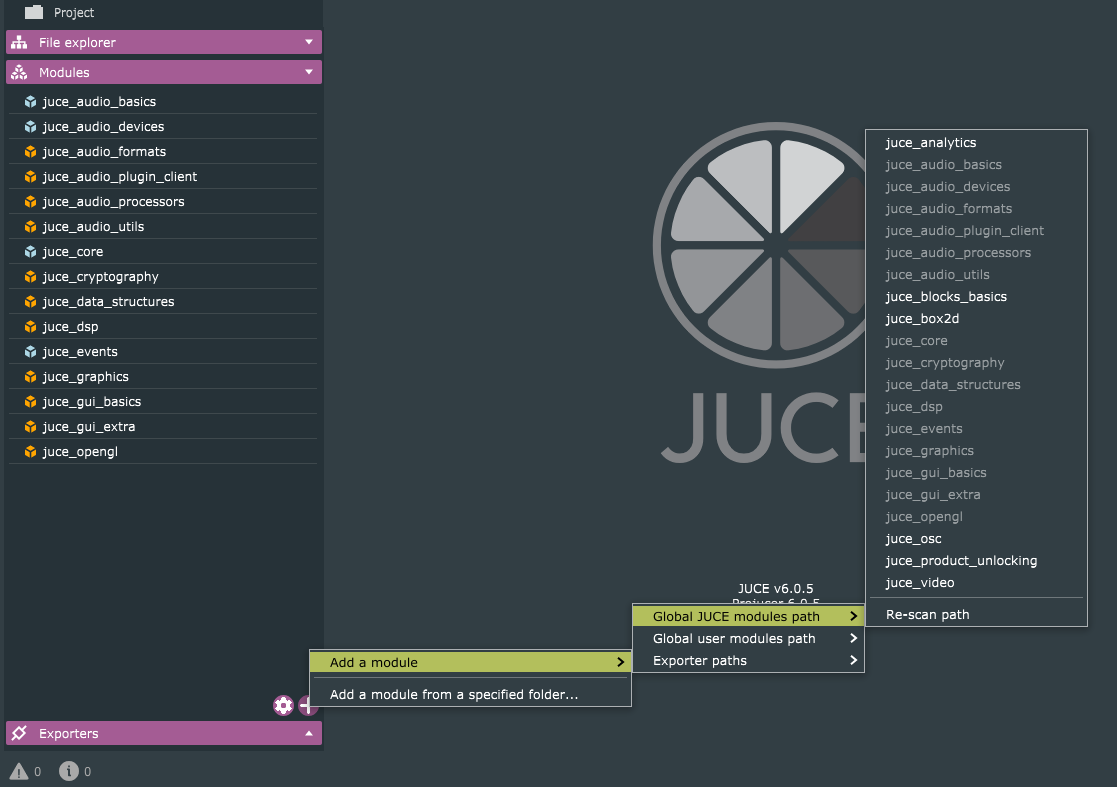Select juce_audio_plugin_client in the modules list

tap(163, 177)
